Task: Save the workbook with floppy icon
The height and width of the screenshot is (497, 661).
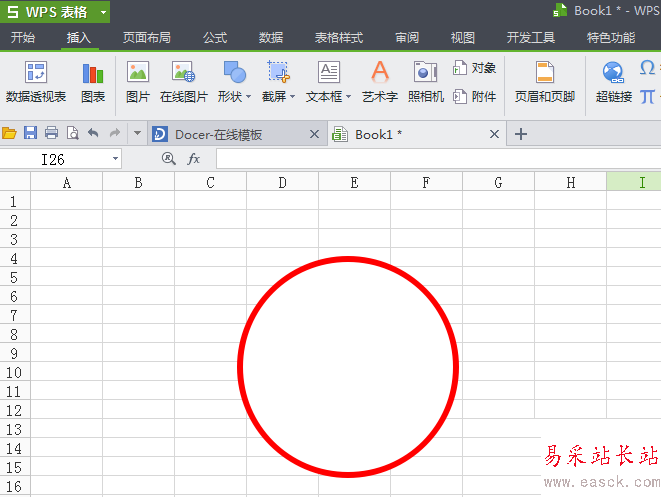Action: tap(30, 133)
